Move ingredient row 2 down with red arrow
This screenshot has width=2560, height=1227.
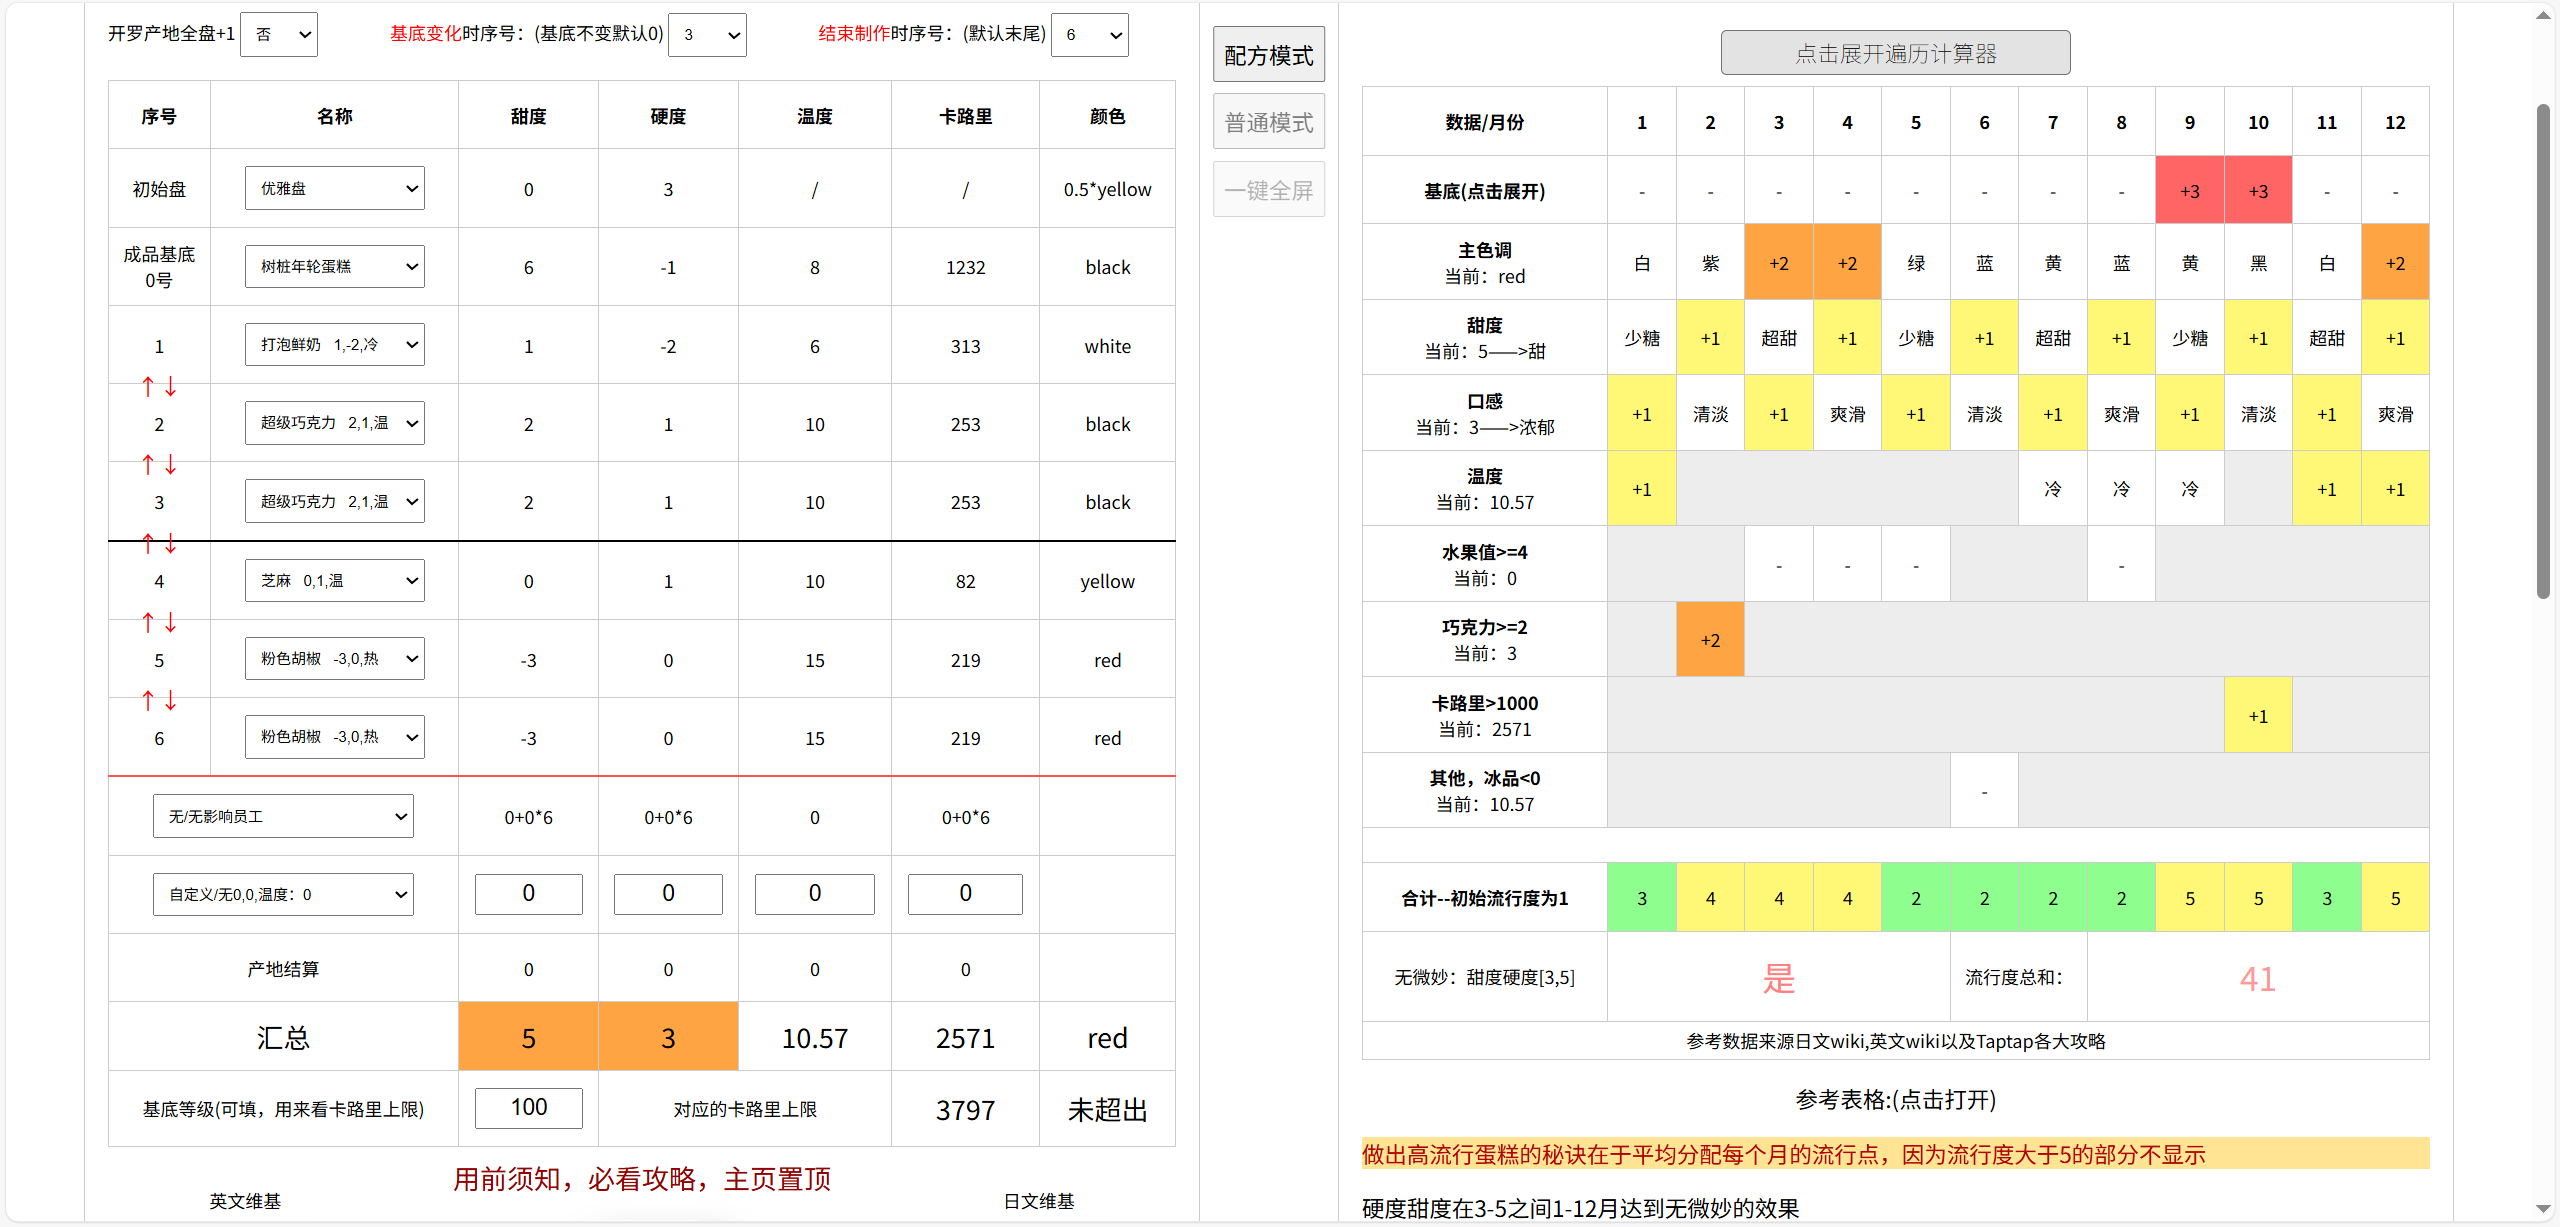(x=171, y=464)
